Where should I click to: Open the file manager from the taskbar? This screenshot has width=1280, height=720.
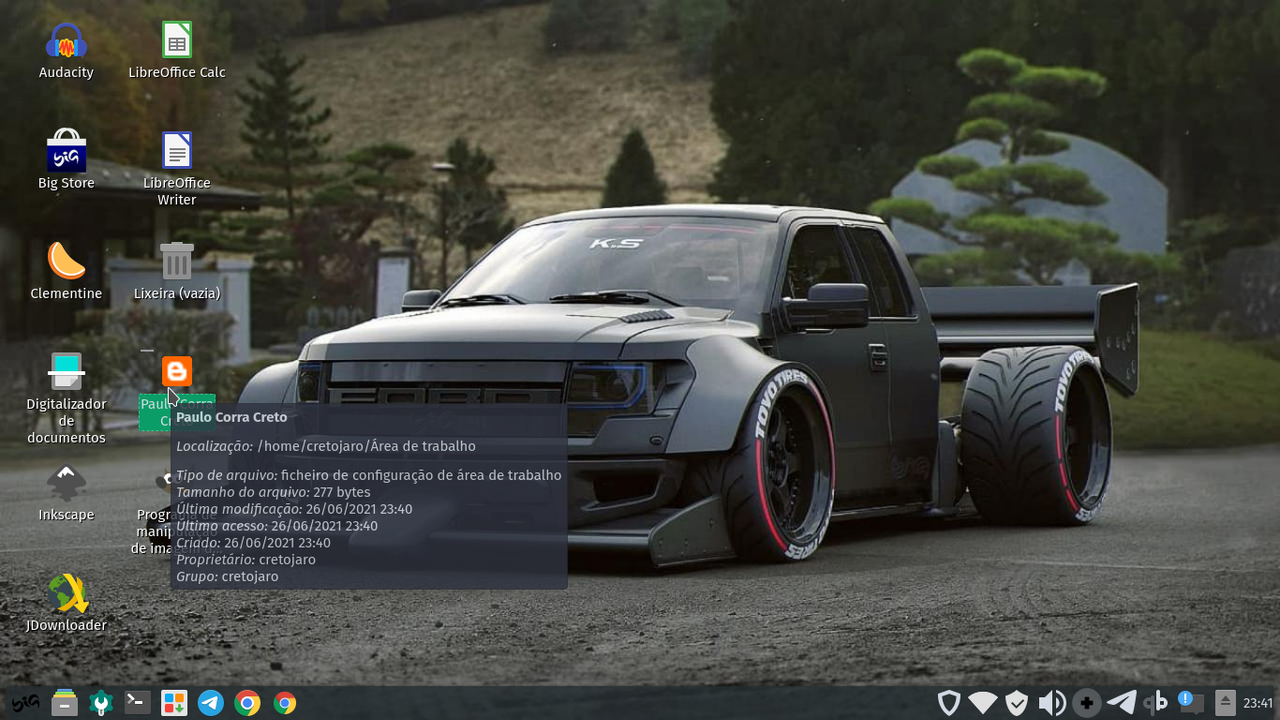pyautogui.click(x=64, y=703)
